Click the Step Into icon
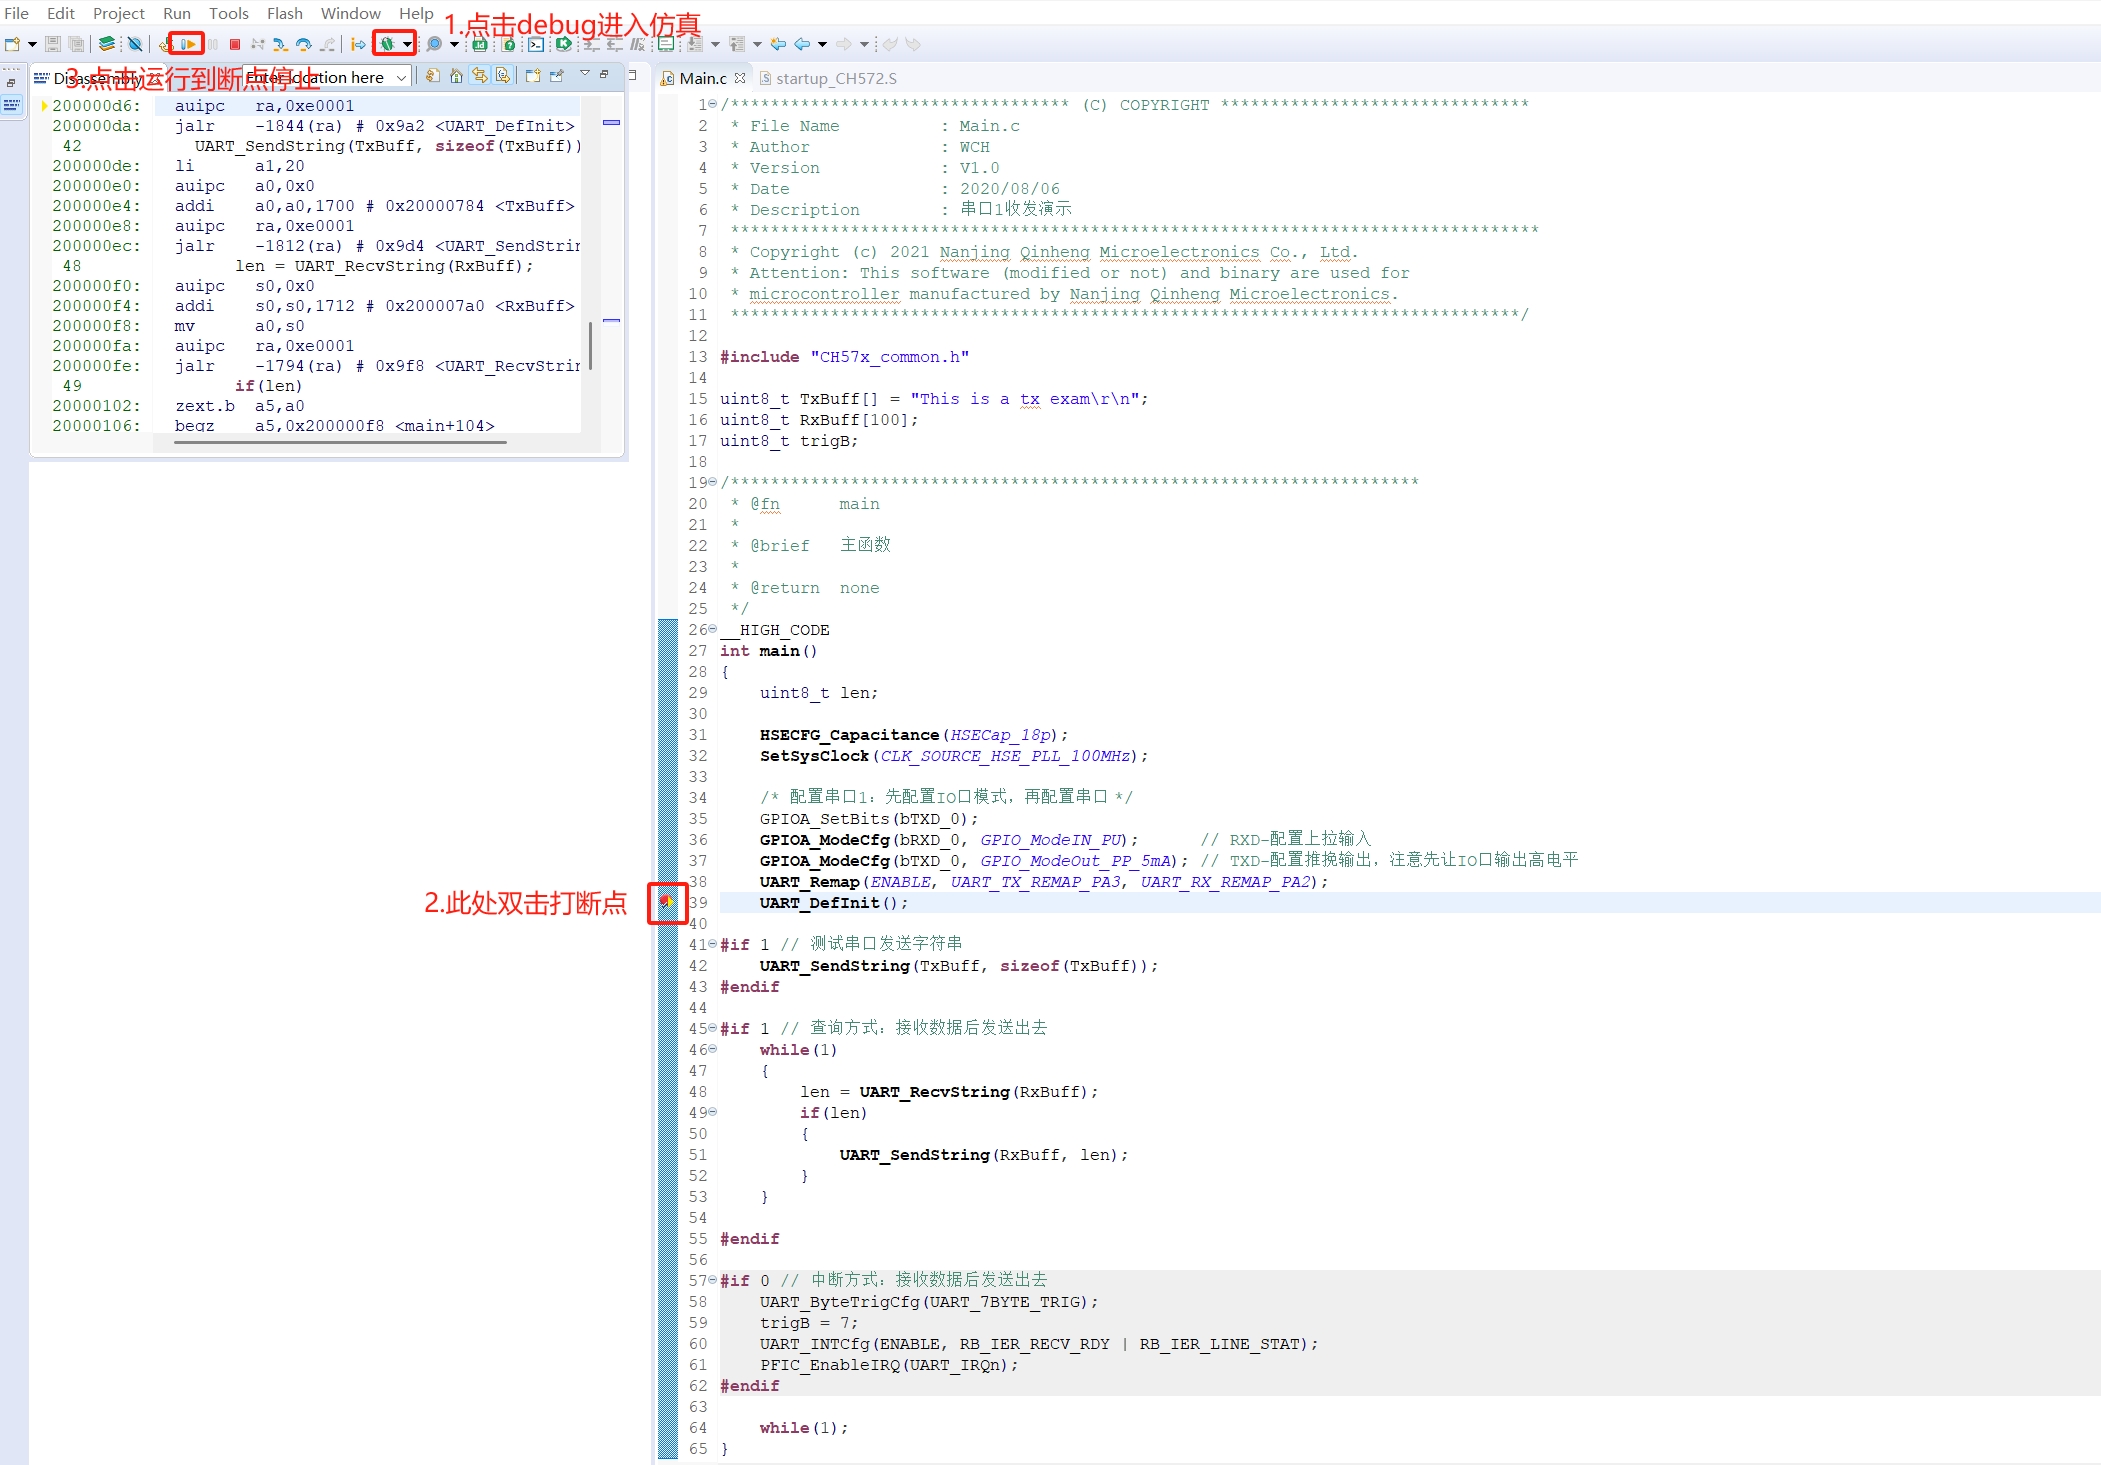 (280, 44)
